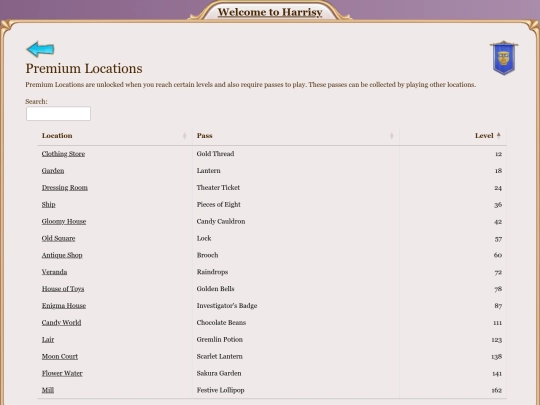Open the Dressing Room location link

(65, 187)
